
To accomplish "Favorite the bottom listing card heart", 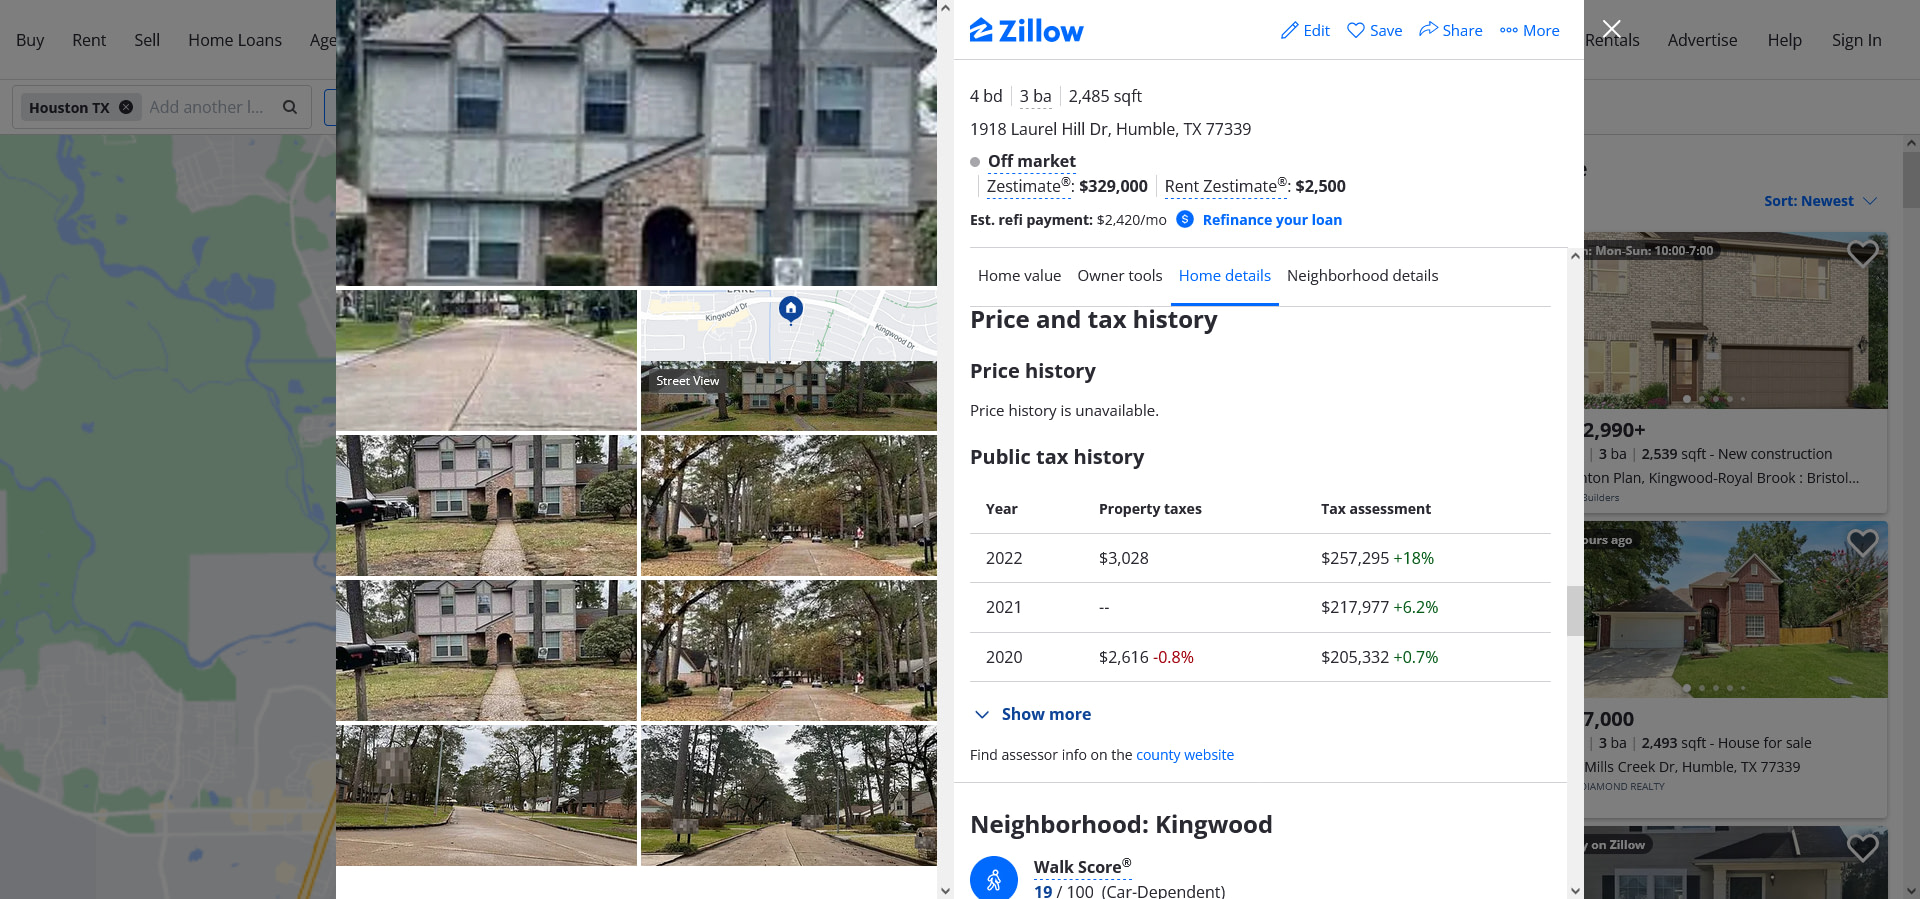I will click(x=1862, y=848).
